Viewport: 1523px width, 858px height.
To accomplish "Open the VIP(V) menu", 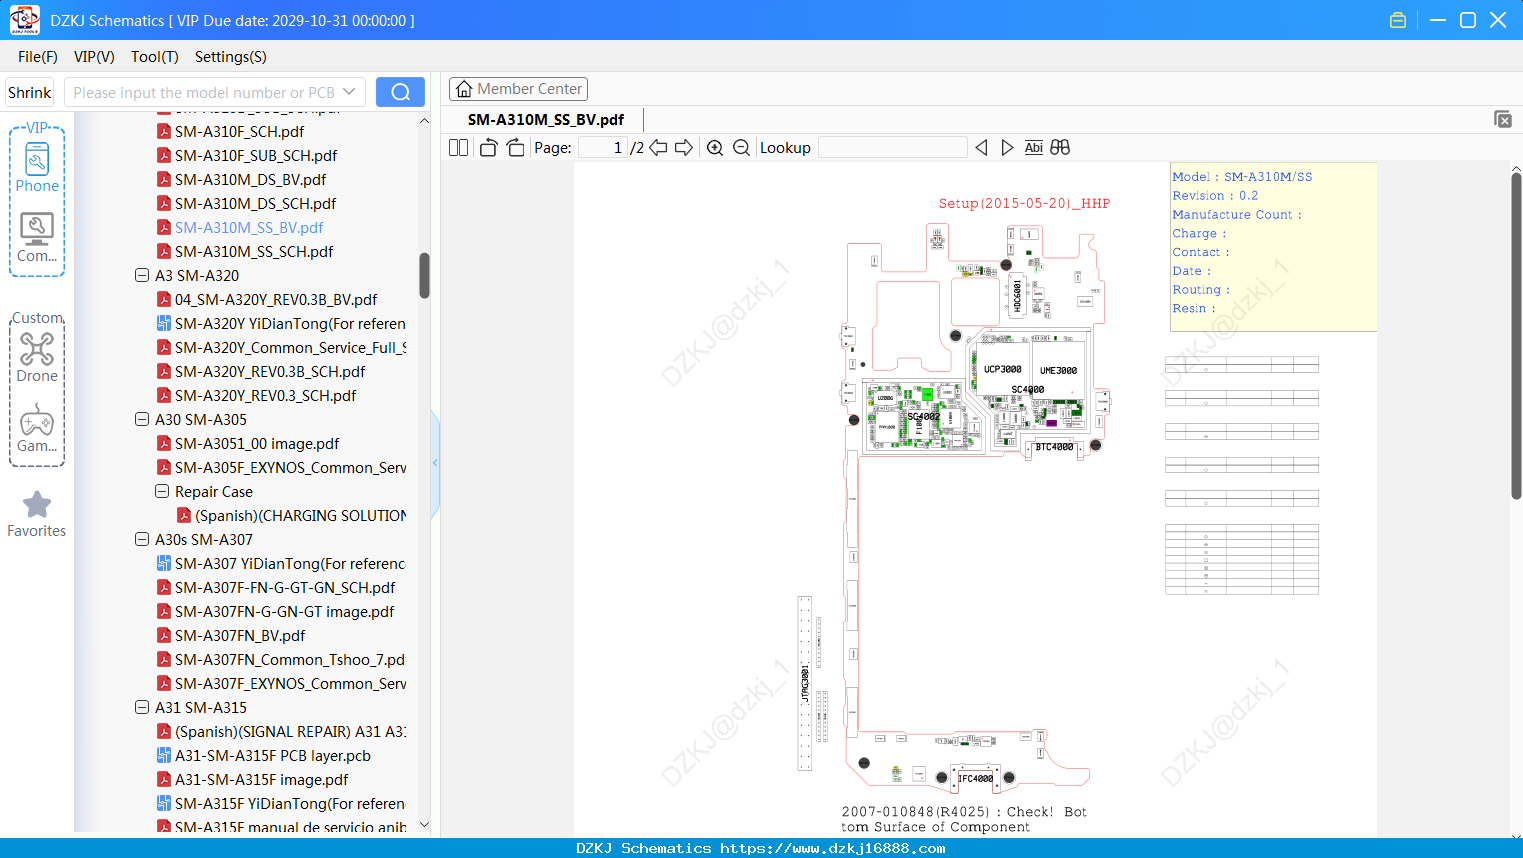I will coord(94,57).
